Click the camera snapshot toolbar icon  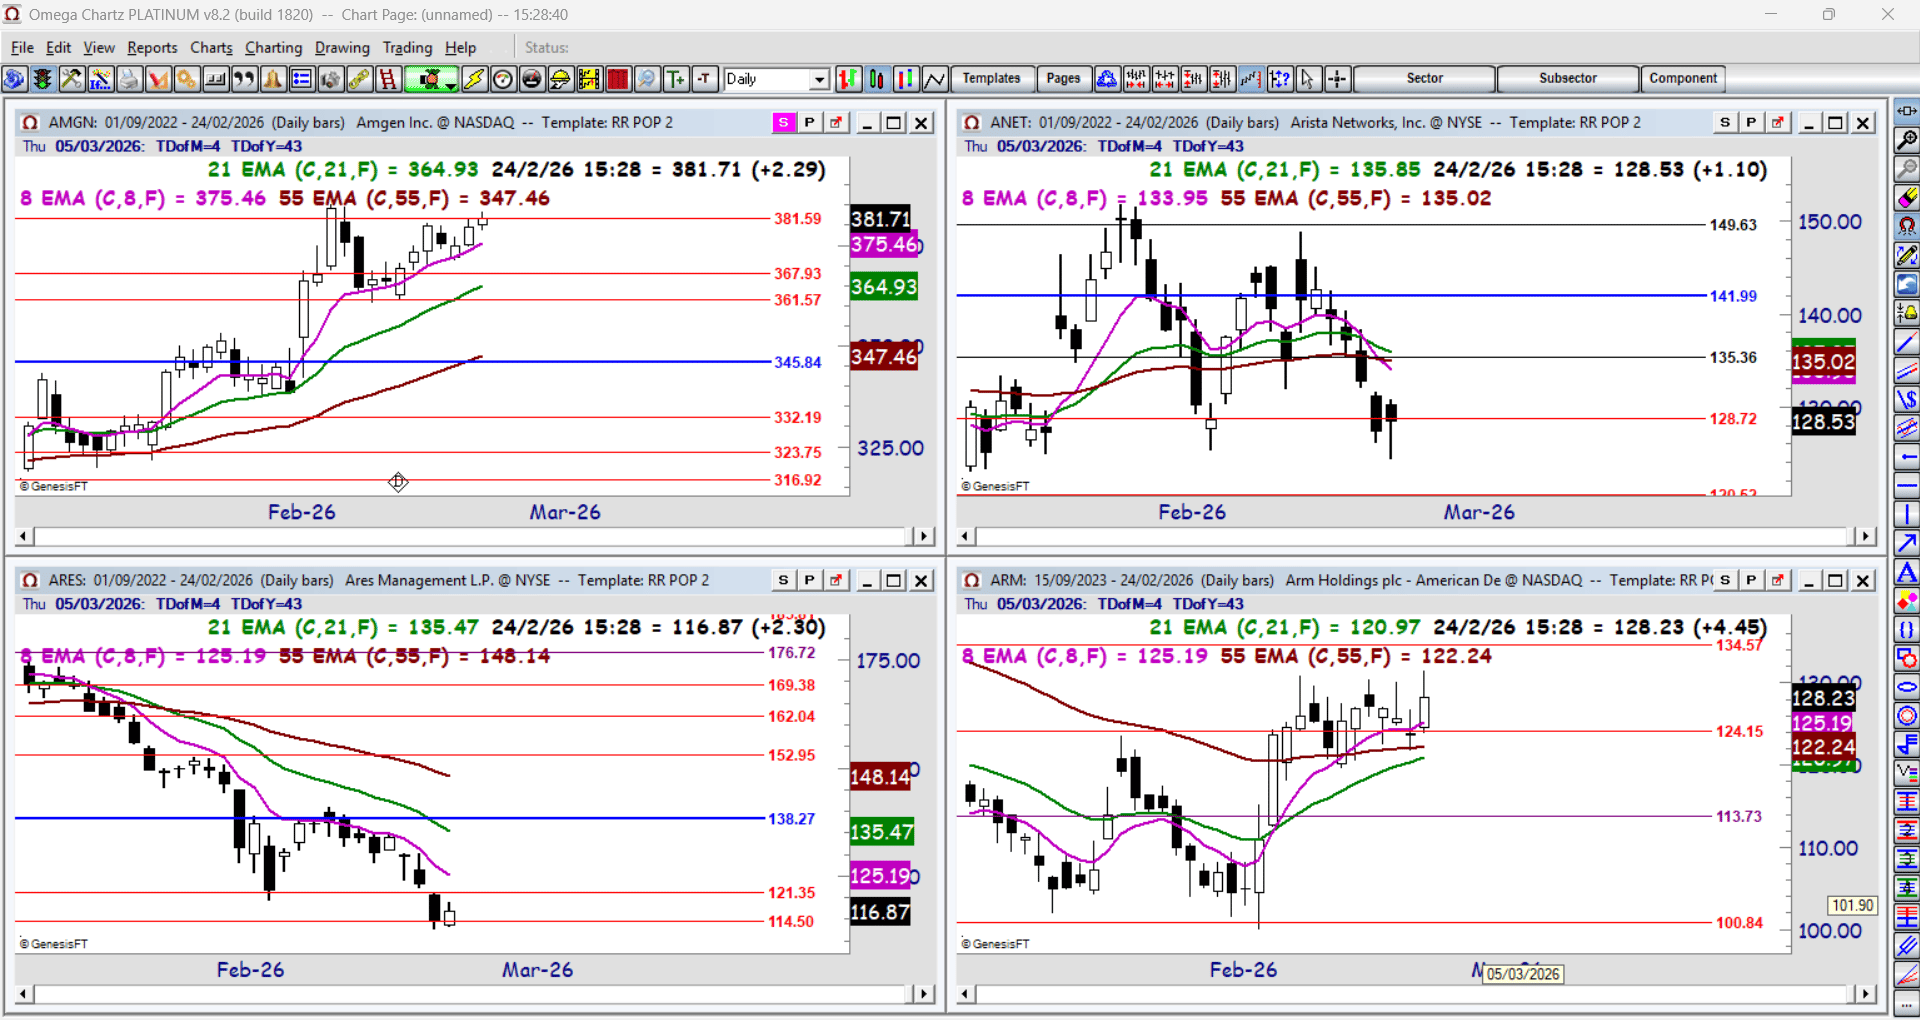pyautogui.click(x=331, y=79)
